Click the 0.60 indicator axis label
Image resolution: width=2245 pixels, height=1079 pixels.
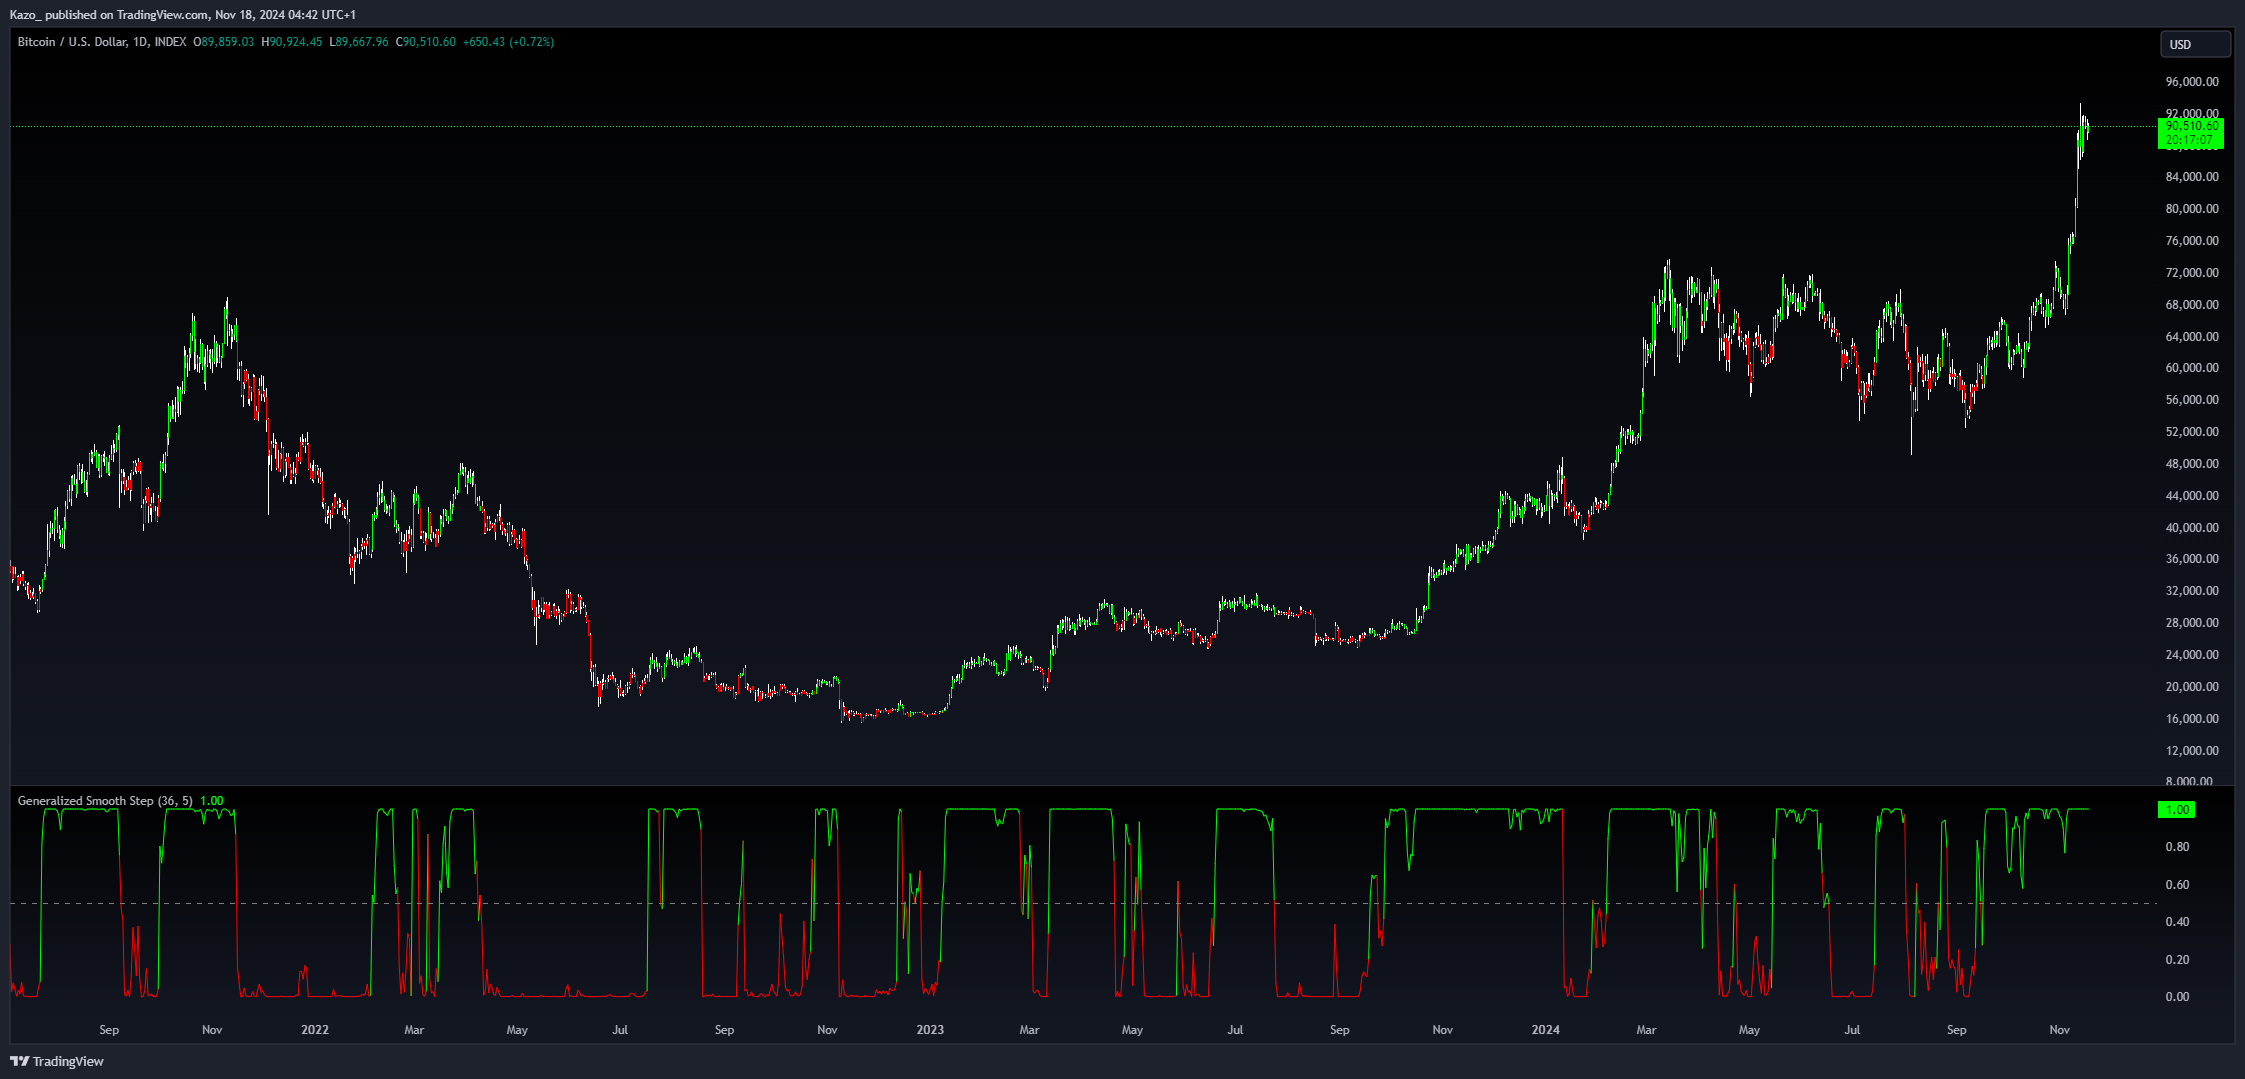(2177, 885)
